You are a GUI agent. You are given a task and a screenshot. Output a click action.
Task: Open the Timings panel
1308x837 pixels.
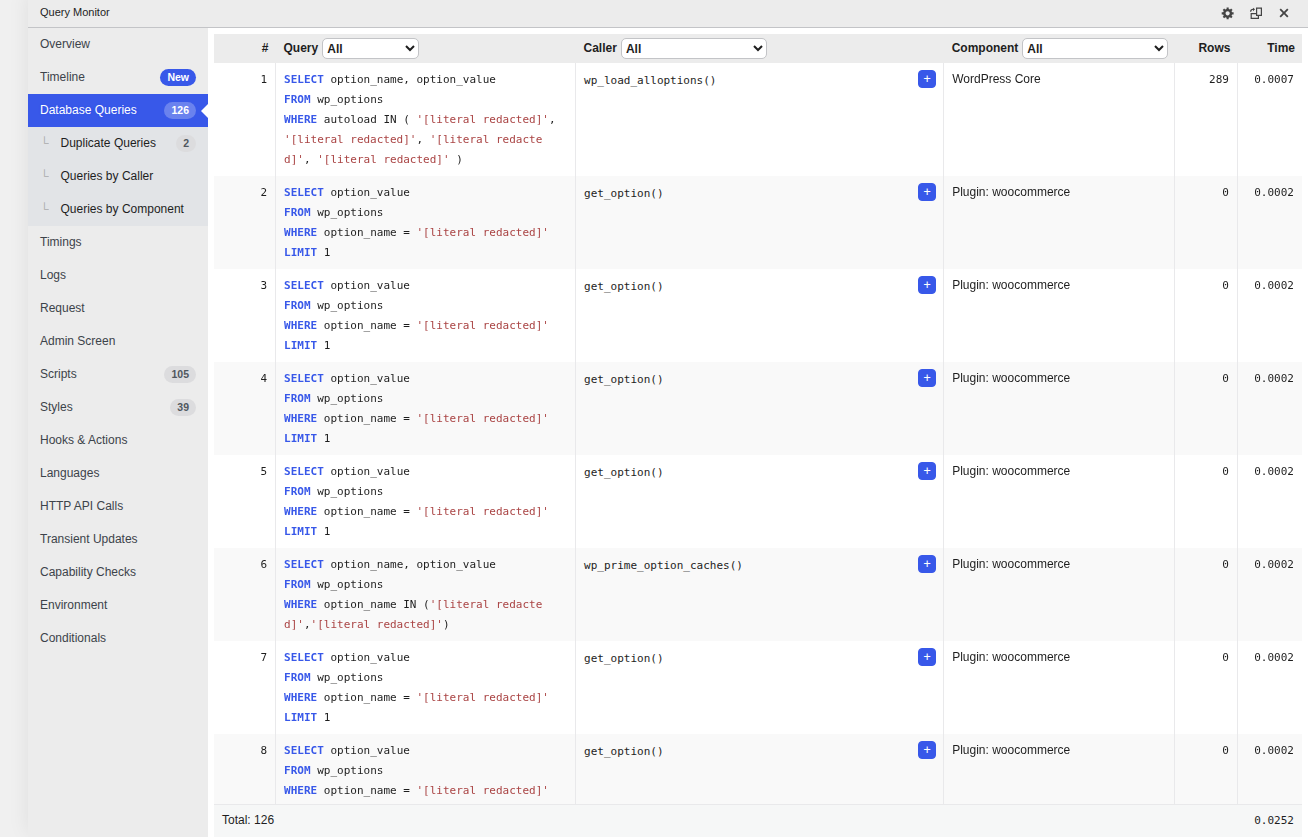tap(118, 242)
